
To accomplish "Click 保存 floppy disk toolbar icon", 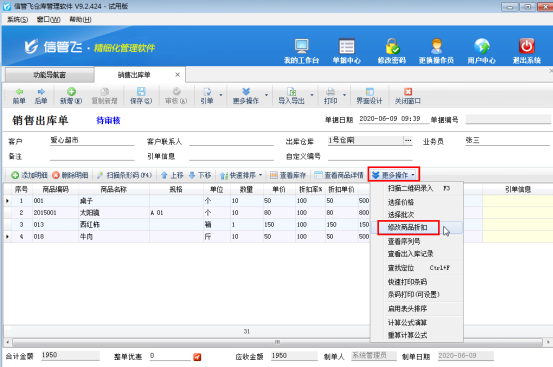I will [141, 92].
